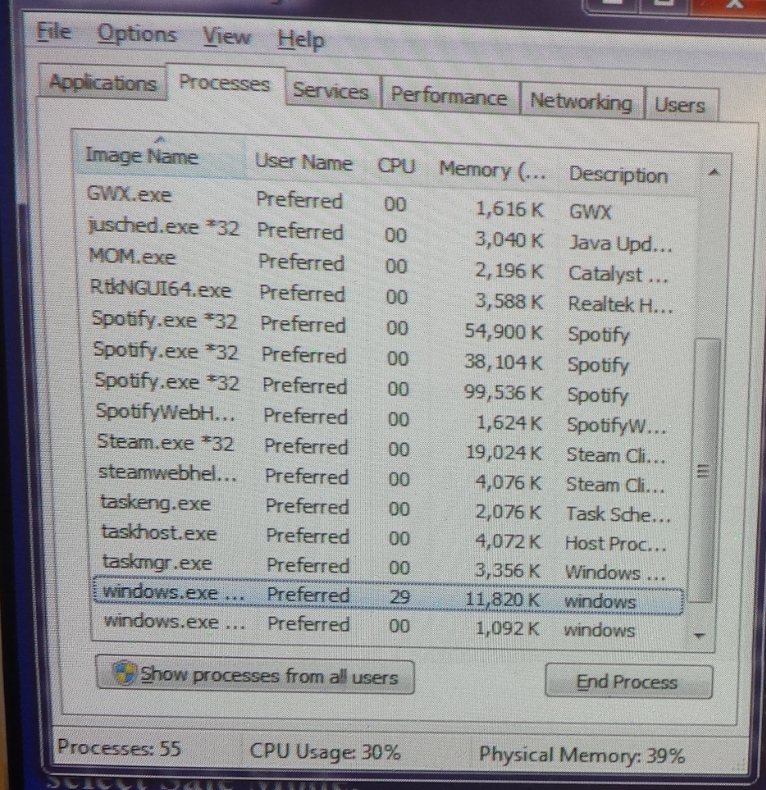
Task: Select the steamwebhel... process
Action: 388,478
